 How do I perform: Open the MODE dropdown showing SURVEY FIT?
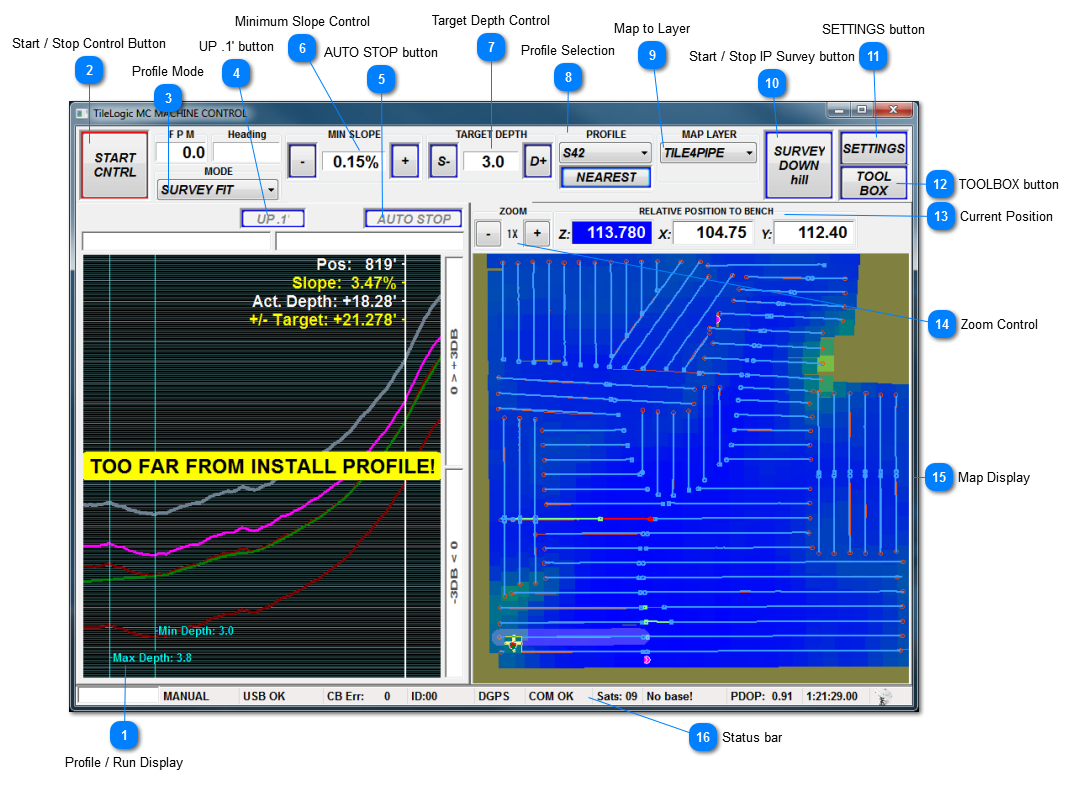pos(217,189)
